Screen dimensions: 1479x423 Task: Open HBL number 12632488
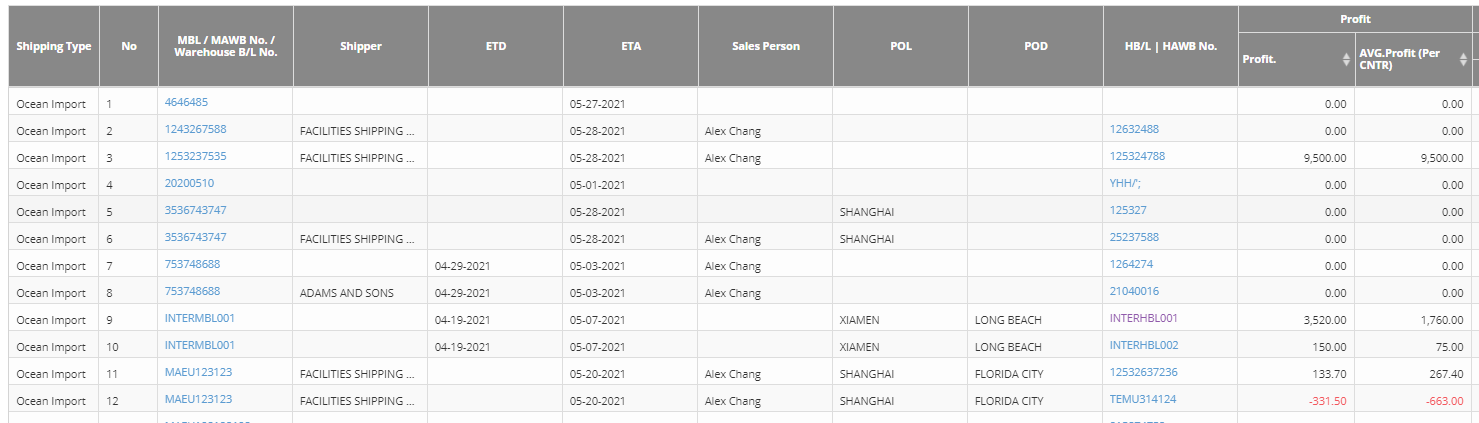[x=1134, y=129]
